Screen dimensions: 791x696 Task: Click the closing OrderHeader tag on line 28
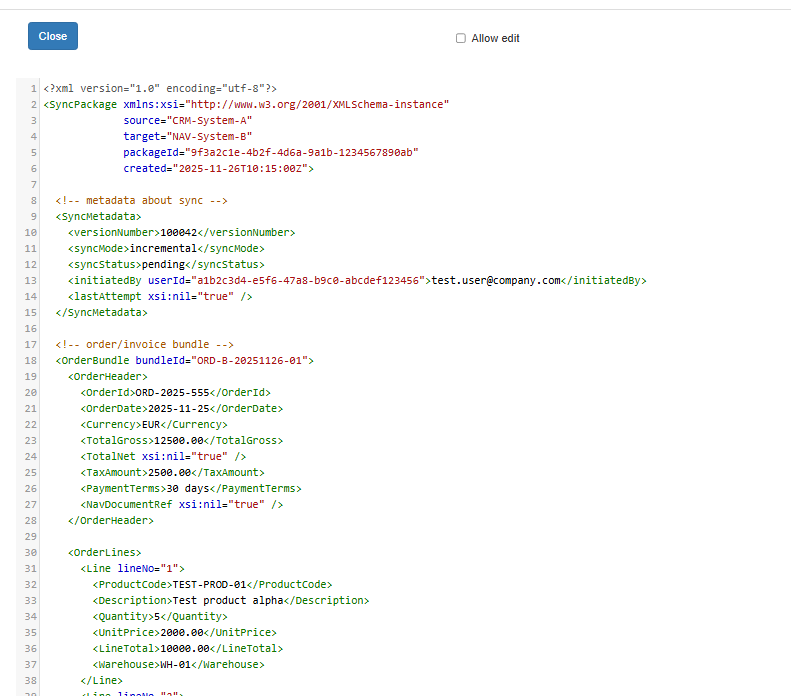point(111,520)
